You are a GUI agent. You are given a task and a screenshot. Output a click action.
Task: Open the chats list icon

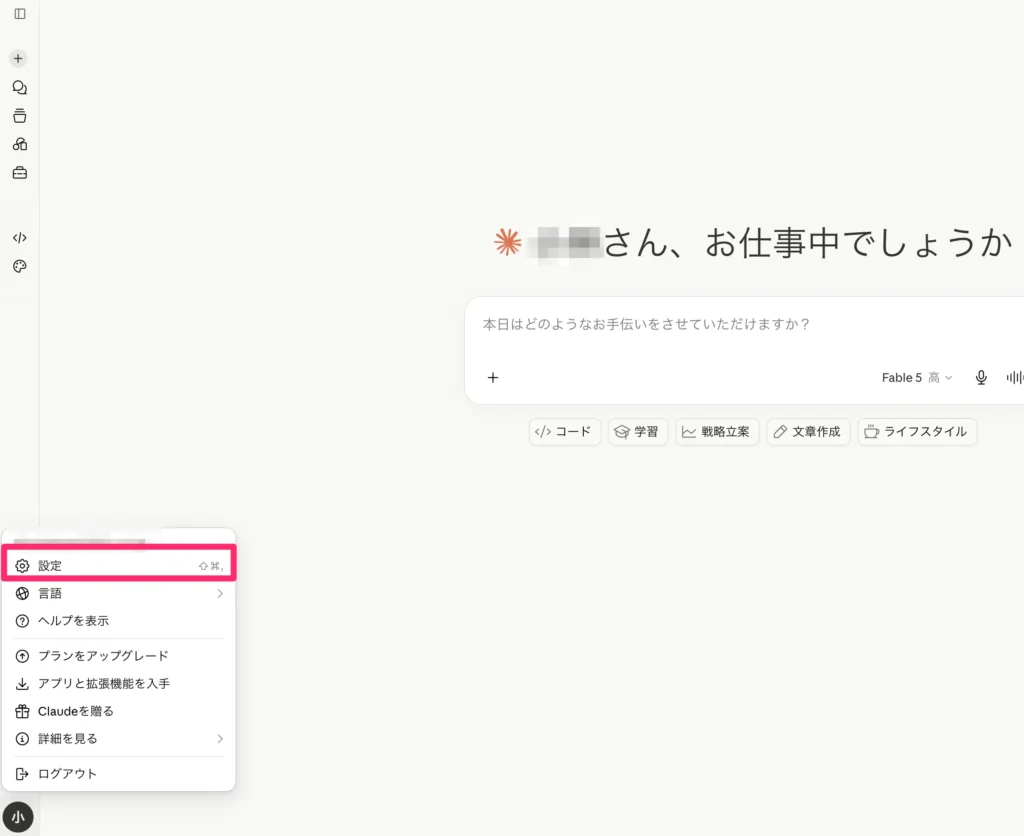20,88
